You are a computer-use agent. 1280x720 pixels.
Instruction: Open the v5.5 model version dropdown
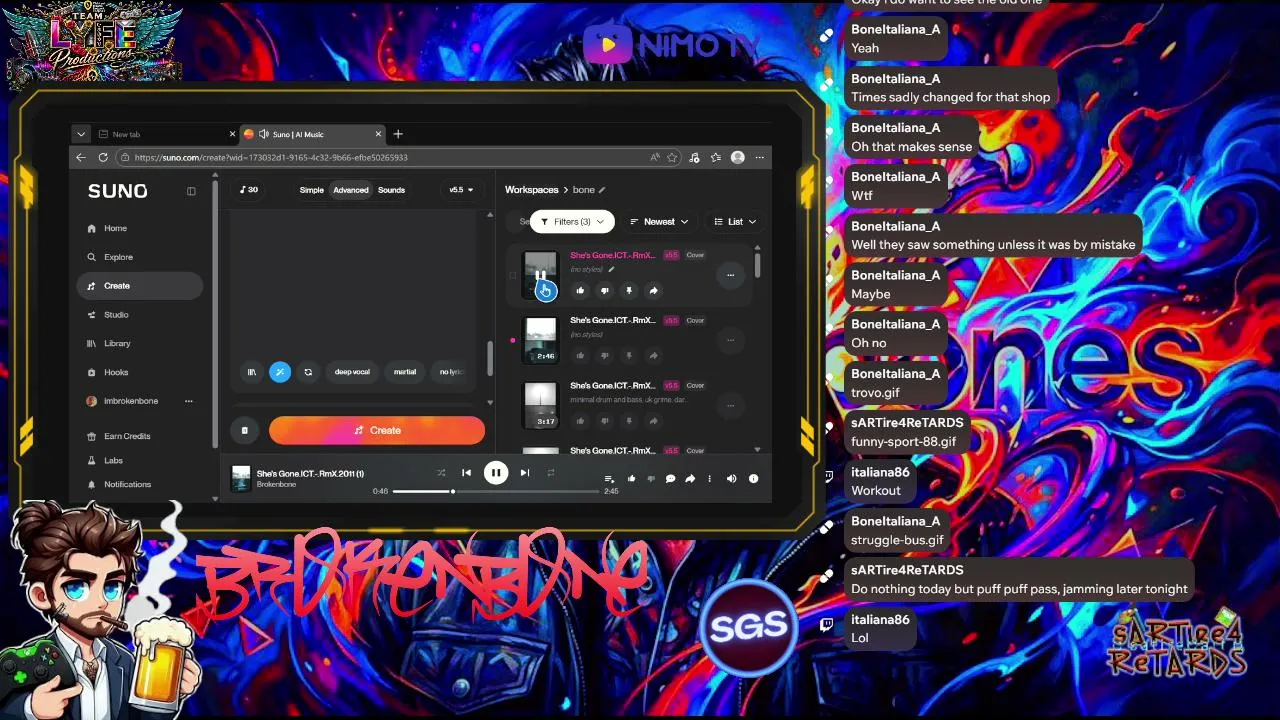coord(461,190)
